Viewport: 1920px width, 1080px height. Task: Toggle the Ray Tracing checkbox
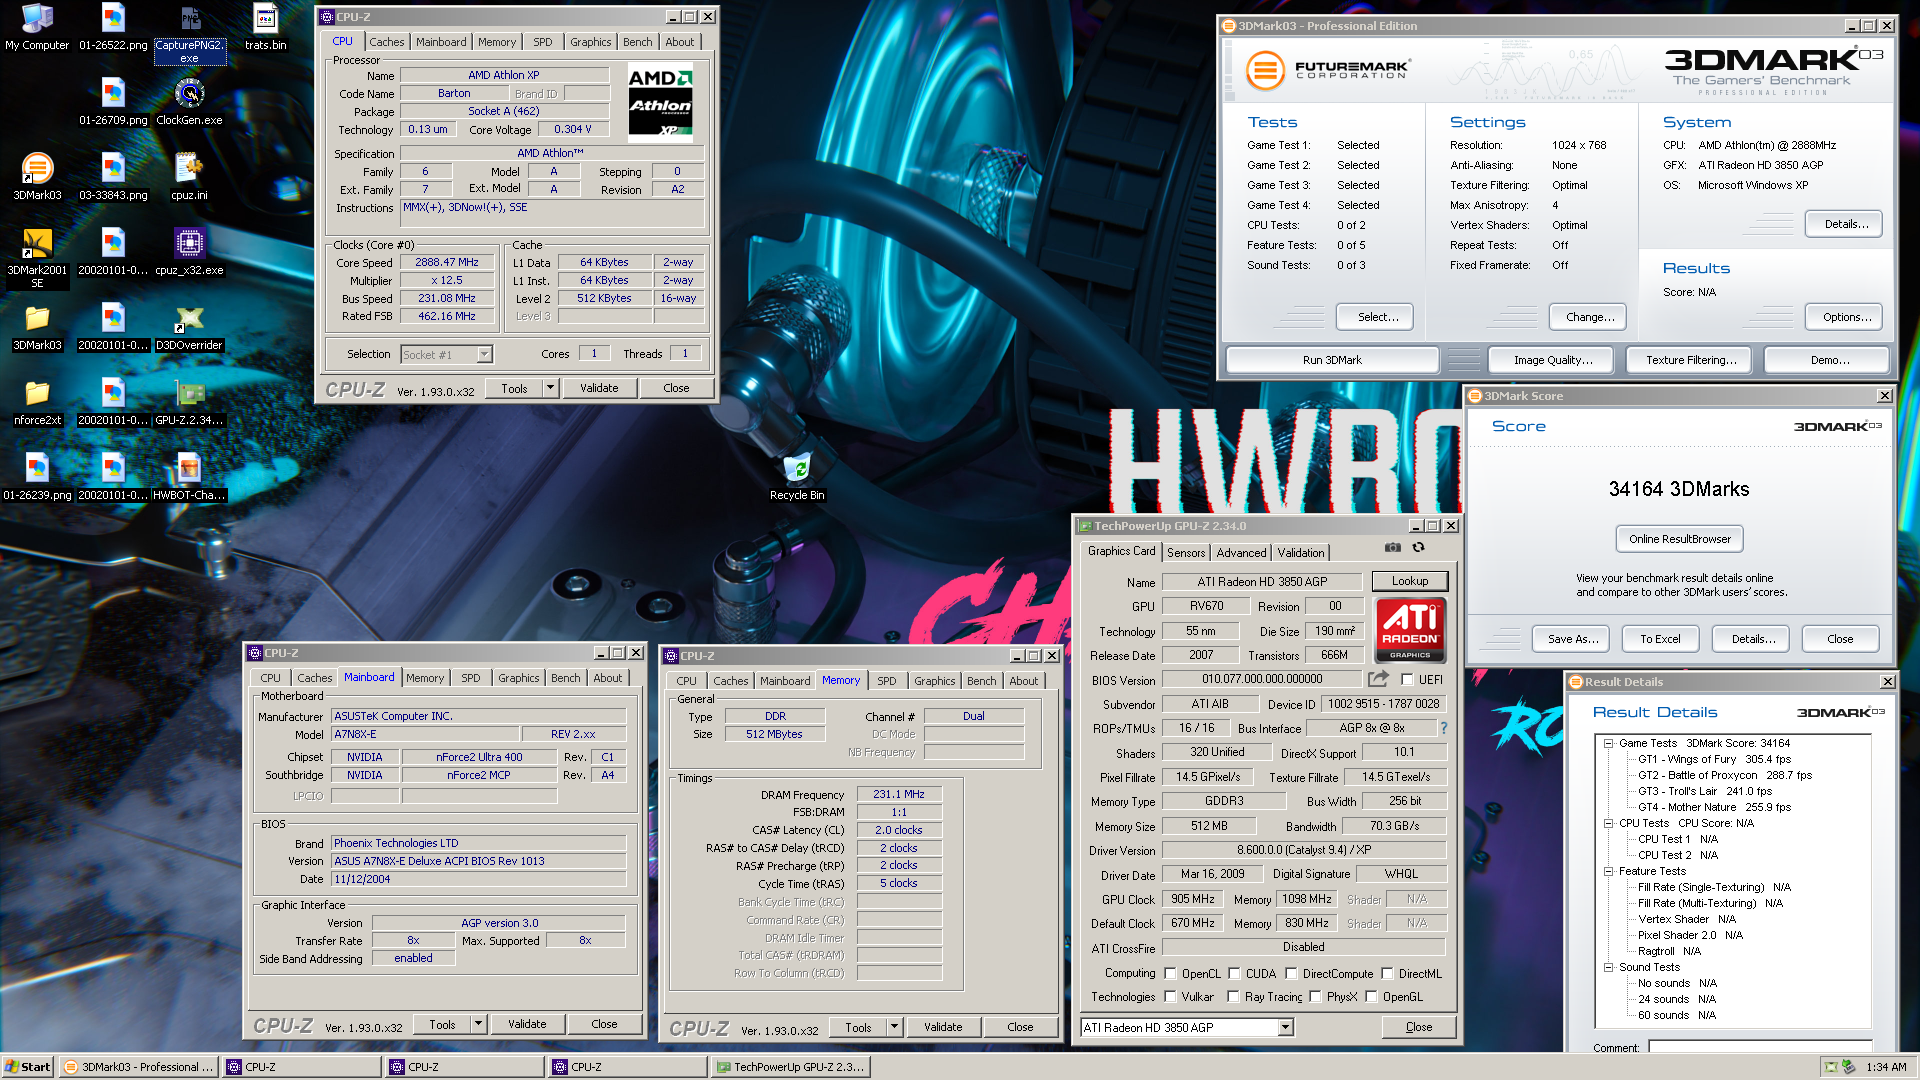pos(1234,997)
